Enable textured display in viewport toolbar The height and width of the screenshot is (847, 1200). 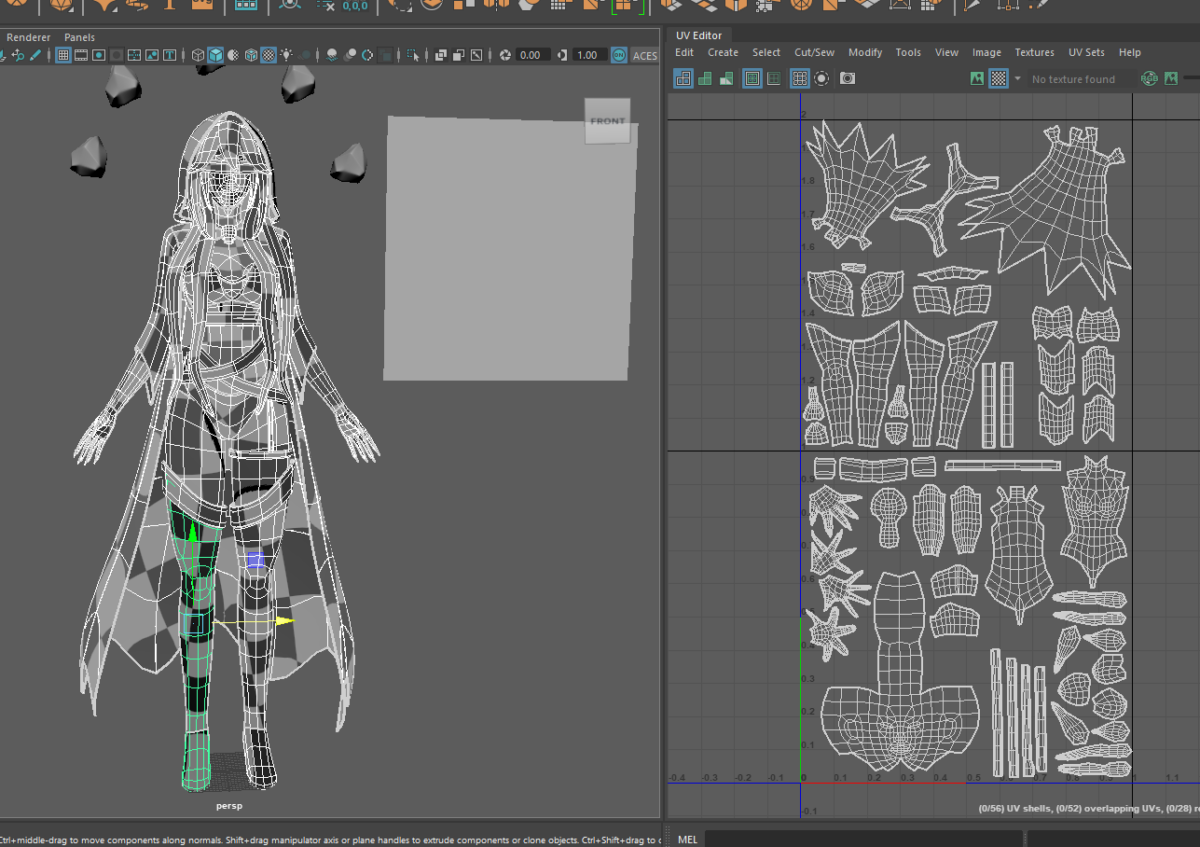(268, 55)
